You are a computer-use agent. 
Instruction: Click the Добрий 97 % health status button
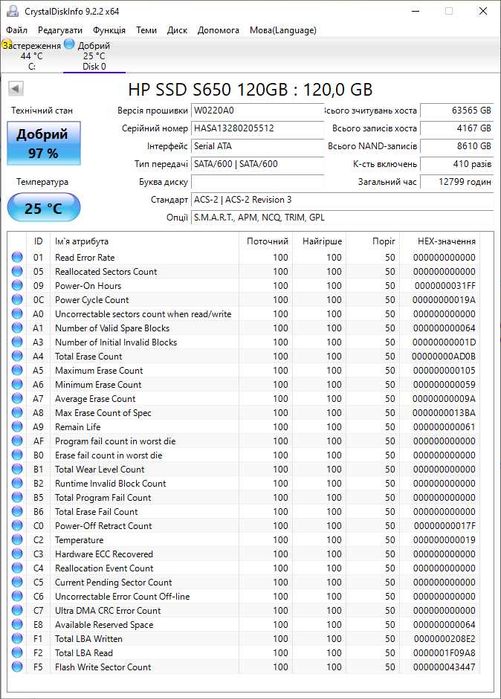pyautogui.click(x=43, y=143)
